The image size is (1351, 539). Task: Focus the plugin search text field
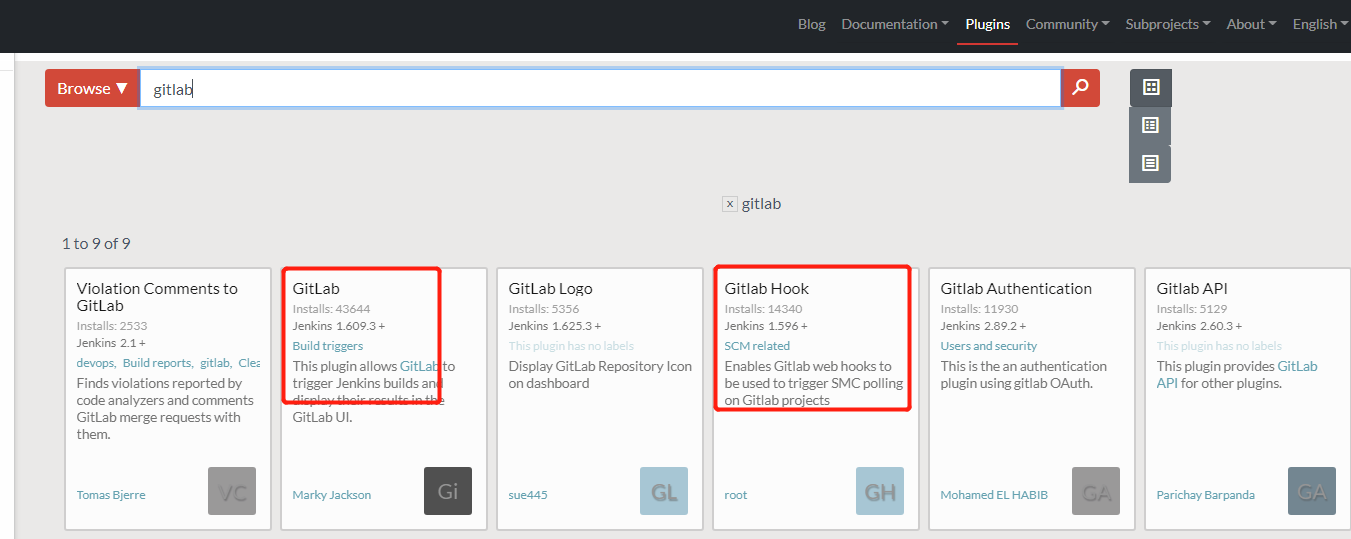coord(600,88)
